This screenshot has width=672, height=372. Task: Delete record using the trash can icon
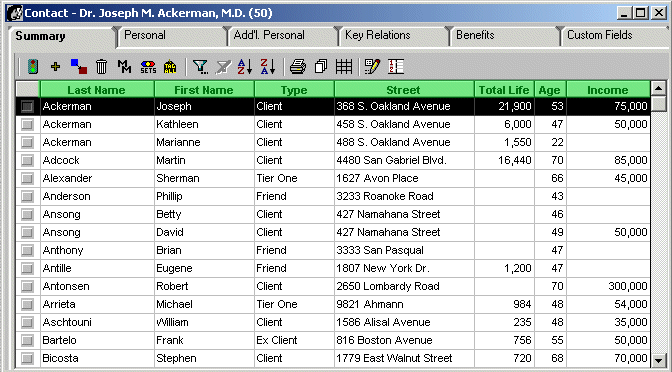[101, 66]
